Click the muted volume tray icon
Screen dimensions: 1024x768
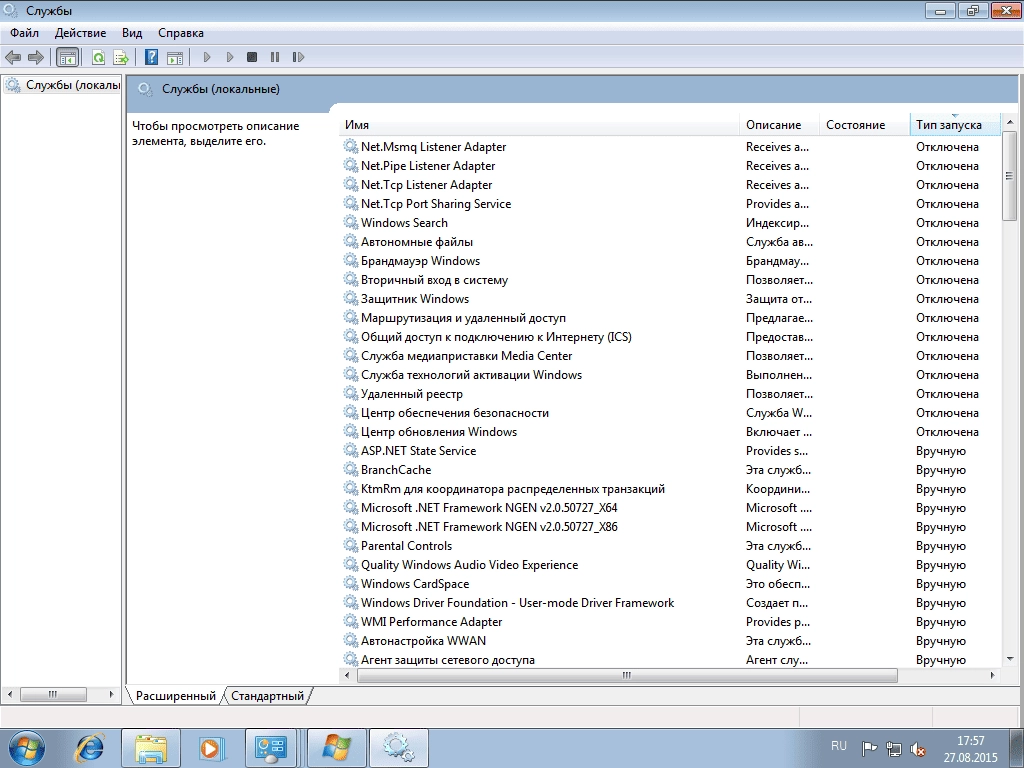[x=918, y=748]
